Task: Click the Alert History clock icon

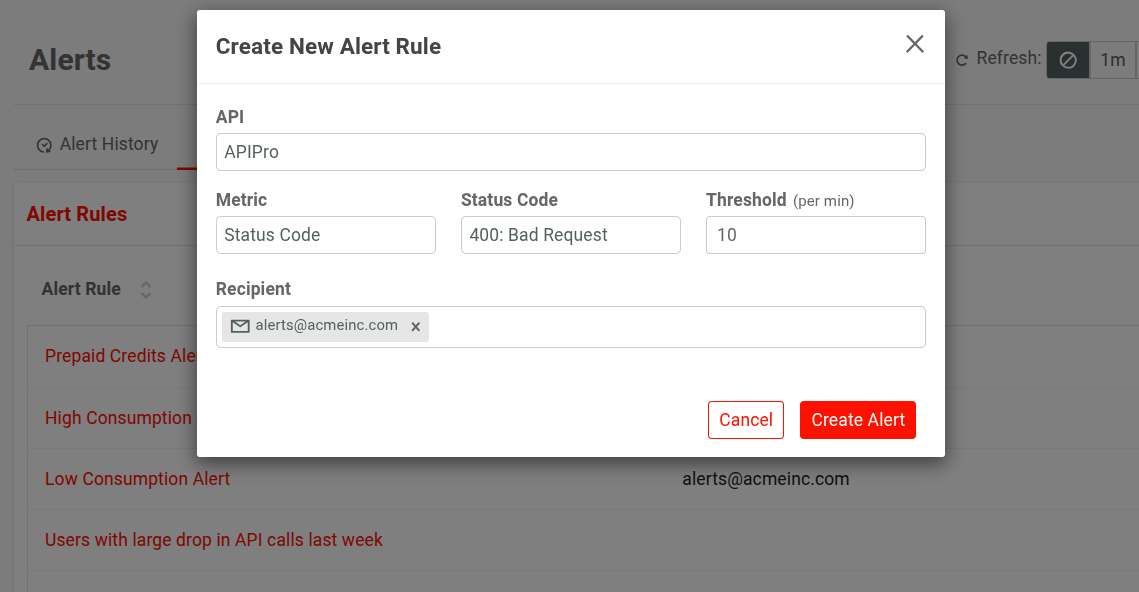Action: [44, 144]
